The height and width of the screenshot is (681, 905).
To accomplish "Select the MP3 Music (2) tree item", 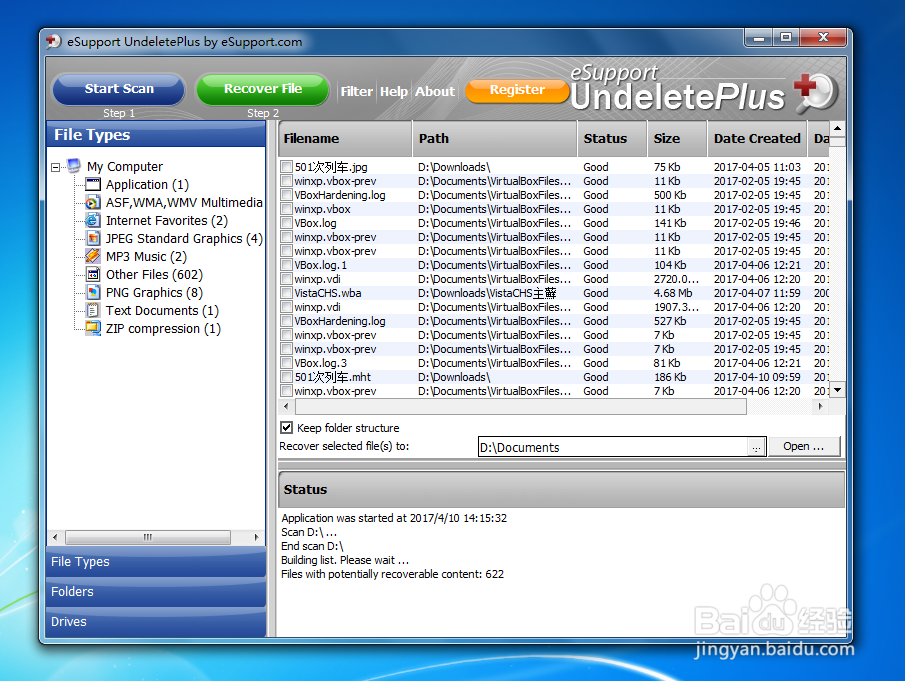I will (x=146, y=257).
